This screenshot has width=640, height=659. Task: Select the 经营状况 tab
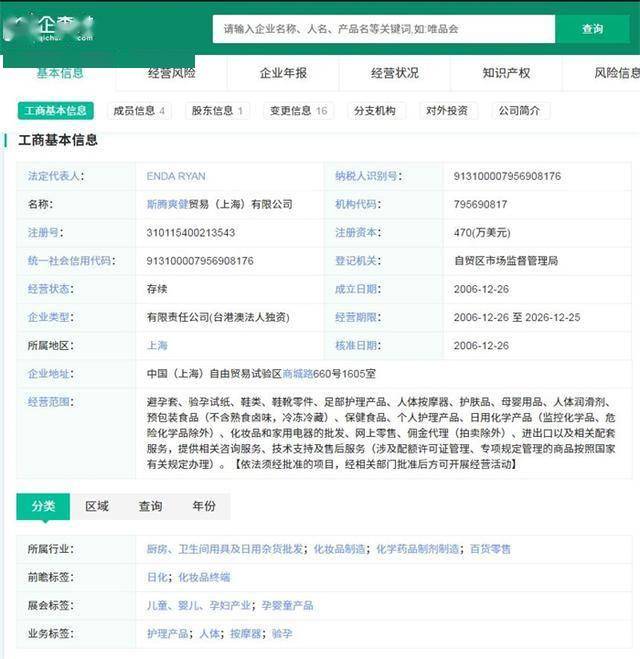[395, 73]
